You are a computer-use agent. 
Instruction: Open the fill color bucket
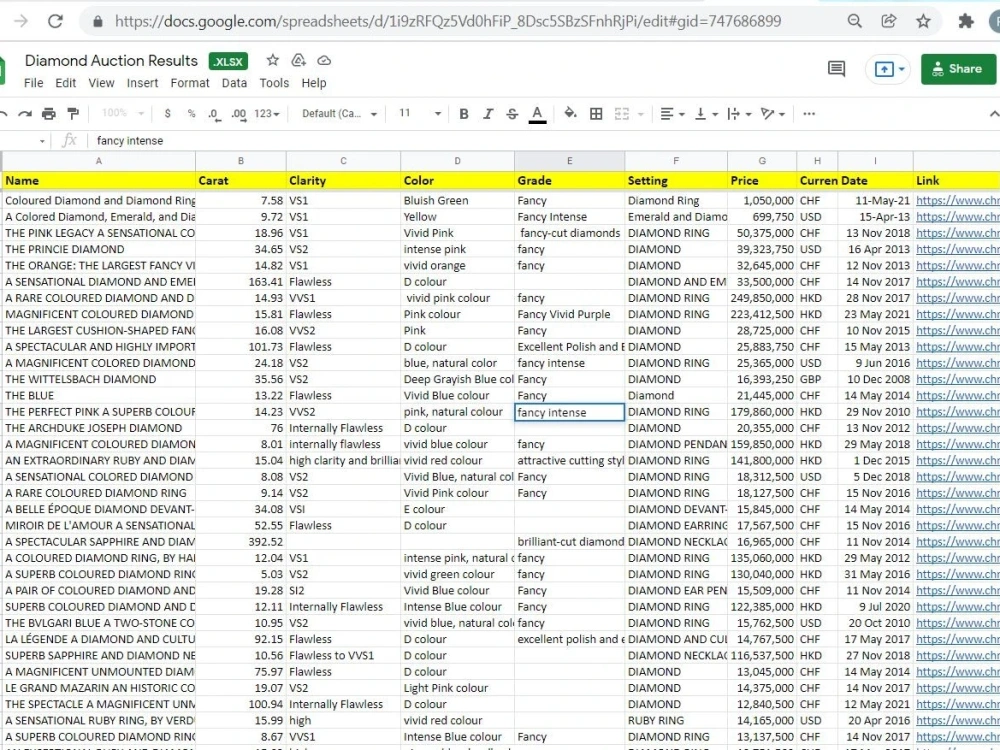(x=570, y=114)
